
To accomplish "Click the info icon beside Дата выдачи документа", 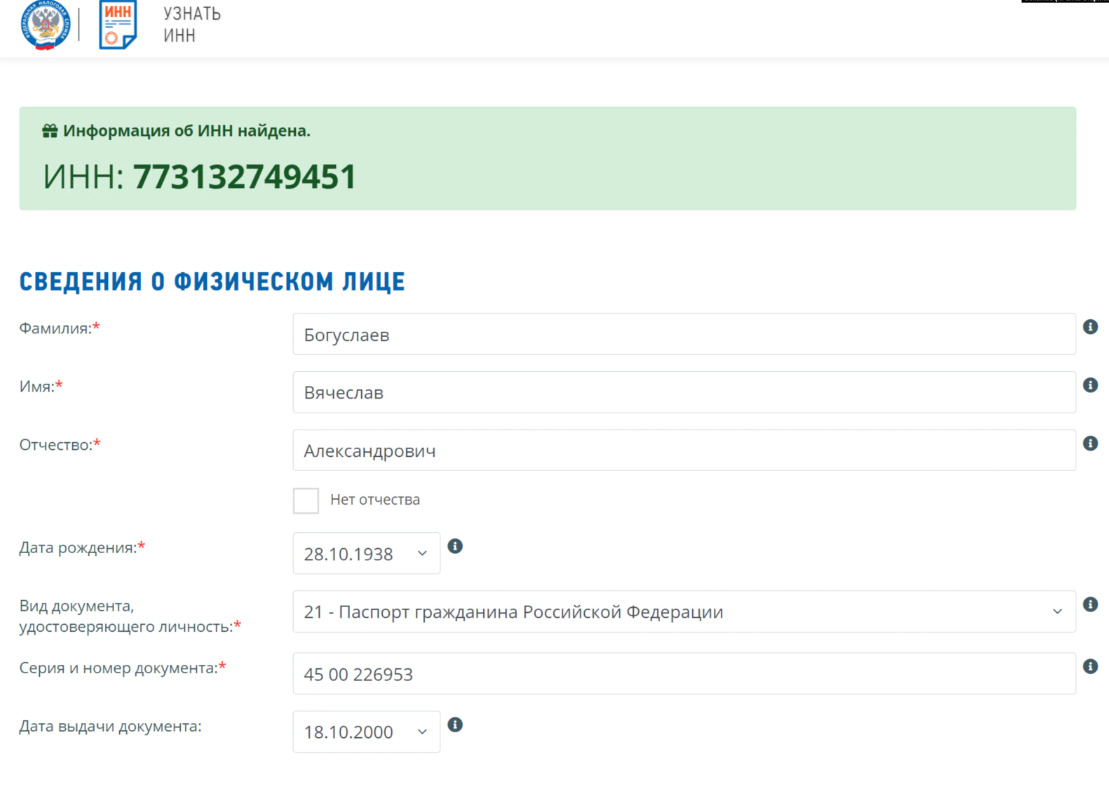I will (455, 724).
